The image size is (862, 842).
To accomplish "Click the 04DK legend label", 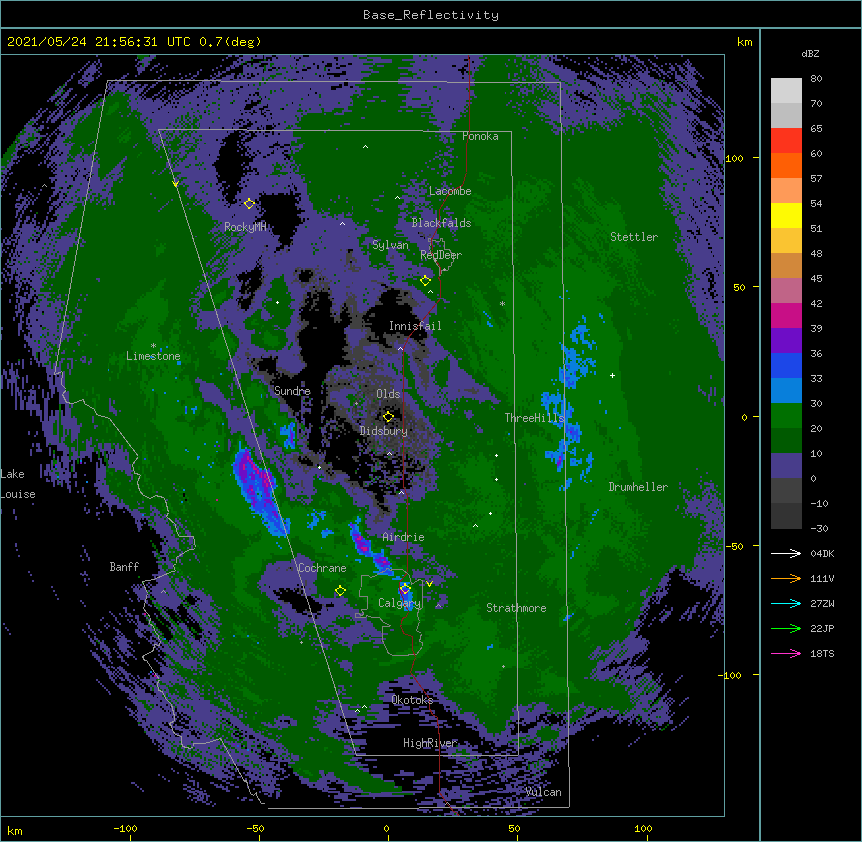I will [x=822, y=553].
